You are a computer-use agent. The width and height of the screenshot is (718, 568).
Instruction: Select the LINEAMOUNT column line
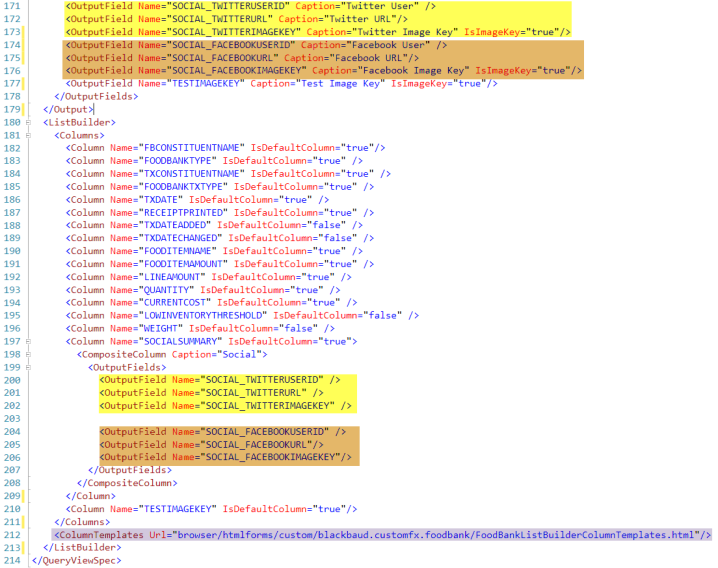coord(208,277)
